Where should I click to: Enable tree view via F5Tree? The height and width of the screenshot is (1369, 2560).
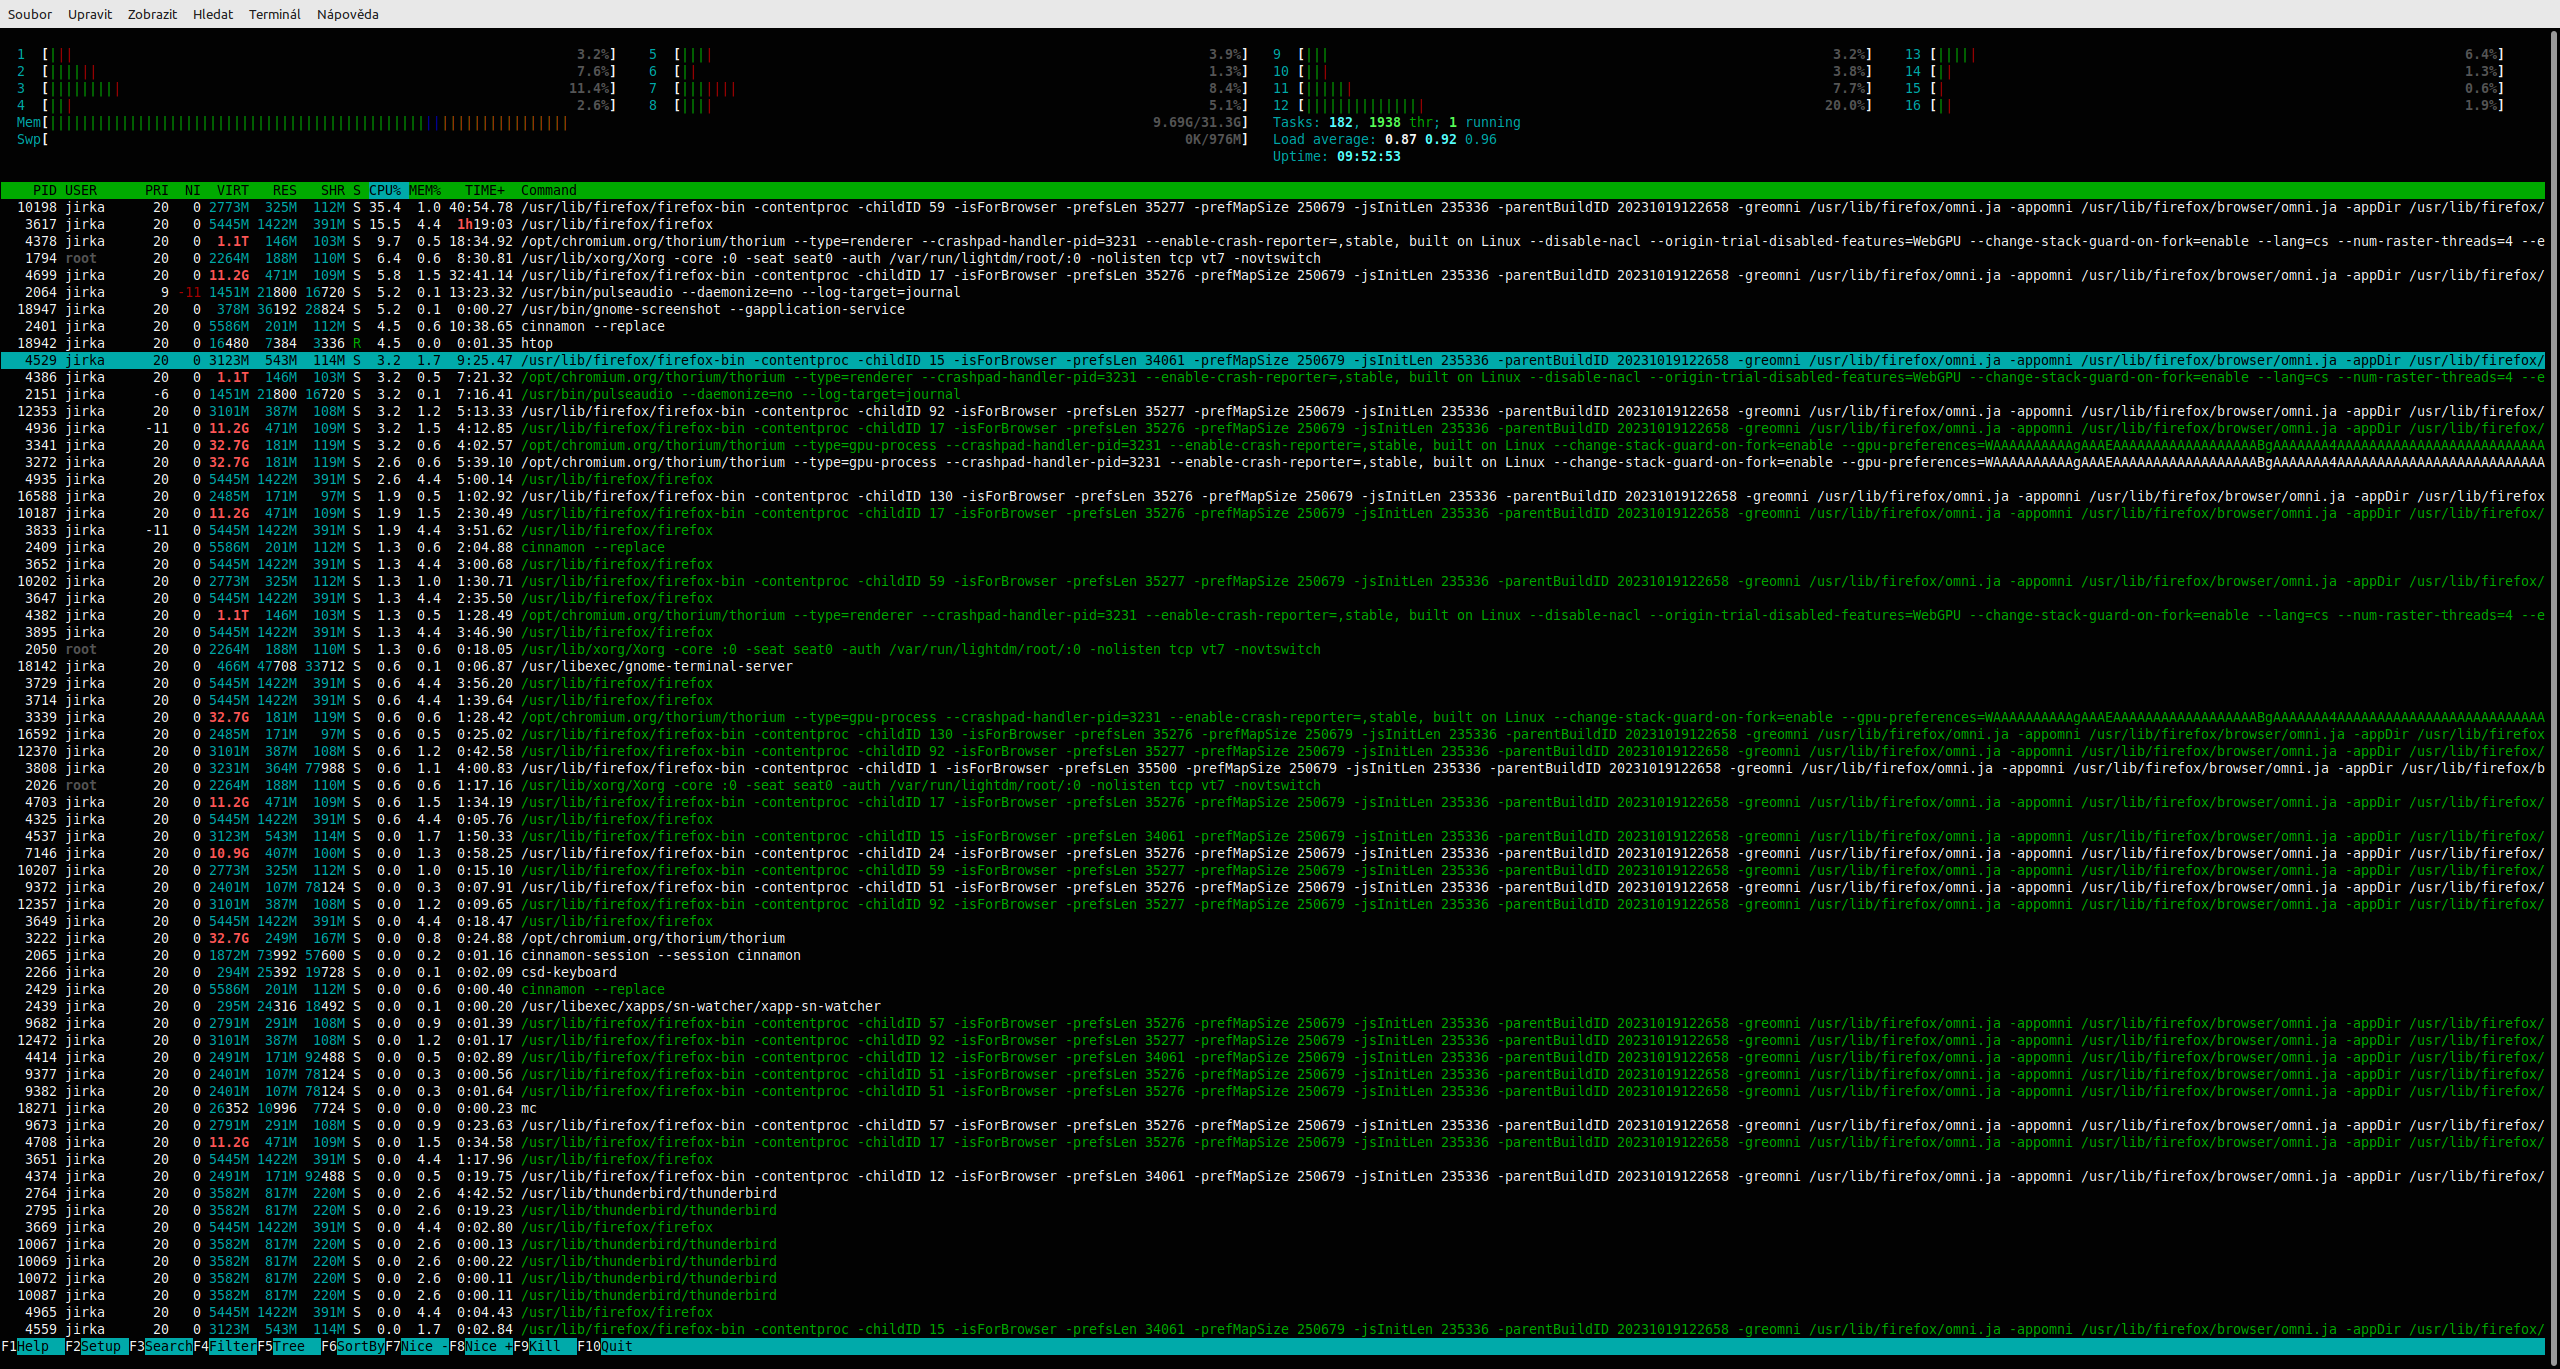[x=285, y=1346]
